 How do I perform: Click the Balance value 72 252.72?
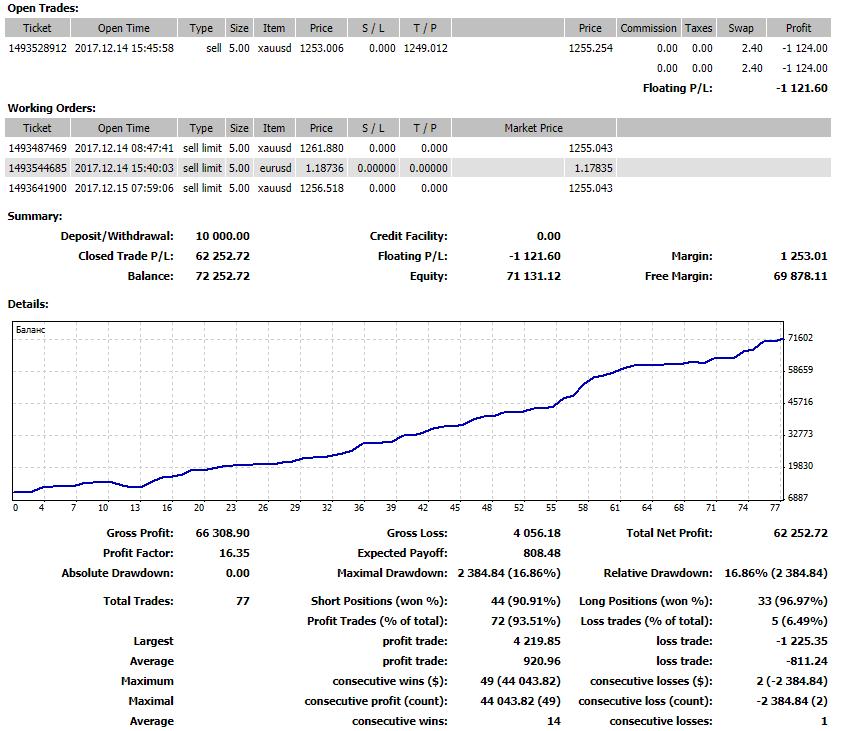223,276
